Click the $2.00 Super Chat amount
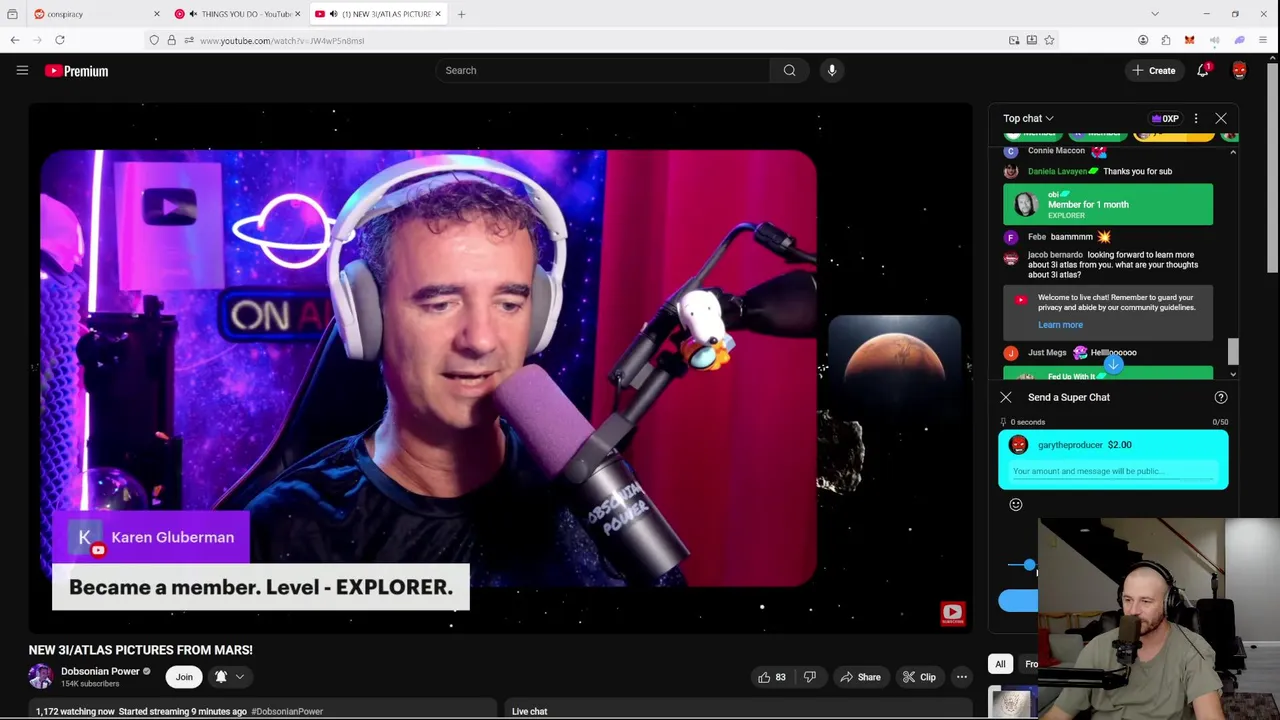This screenshot has height=720, width=1280. pyautogui.click(x=1120, y=445)
